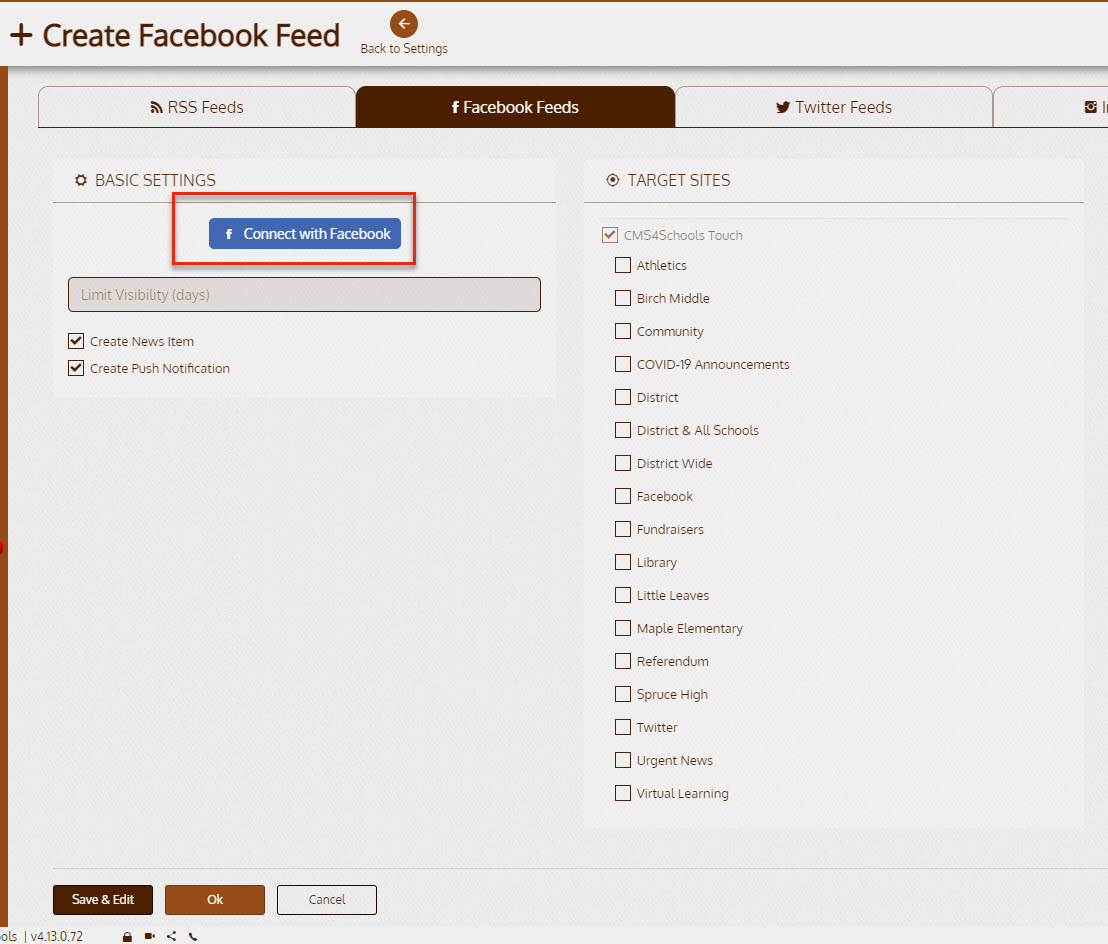Open the partially visible Instagram tab
Screen dimensions: 1108x944
1051,107
